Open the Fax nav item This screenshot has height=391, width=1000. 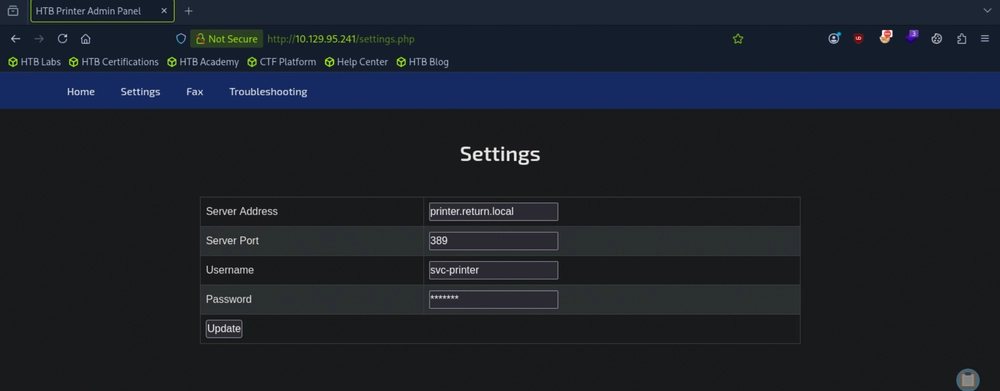coord(195,91)
